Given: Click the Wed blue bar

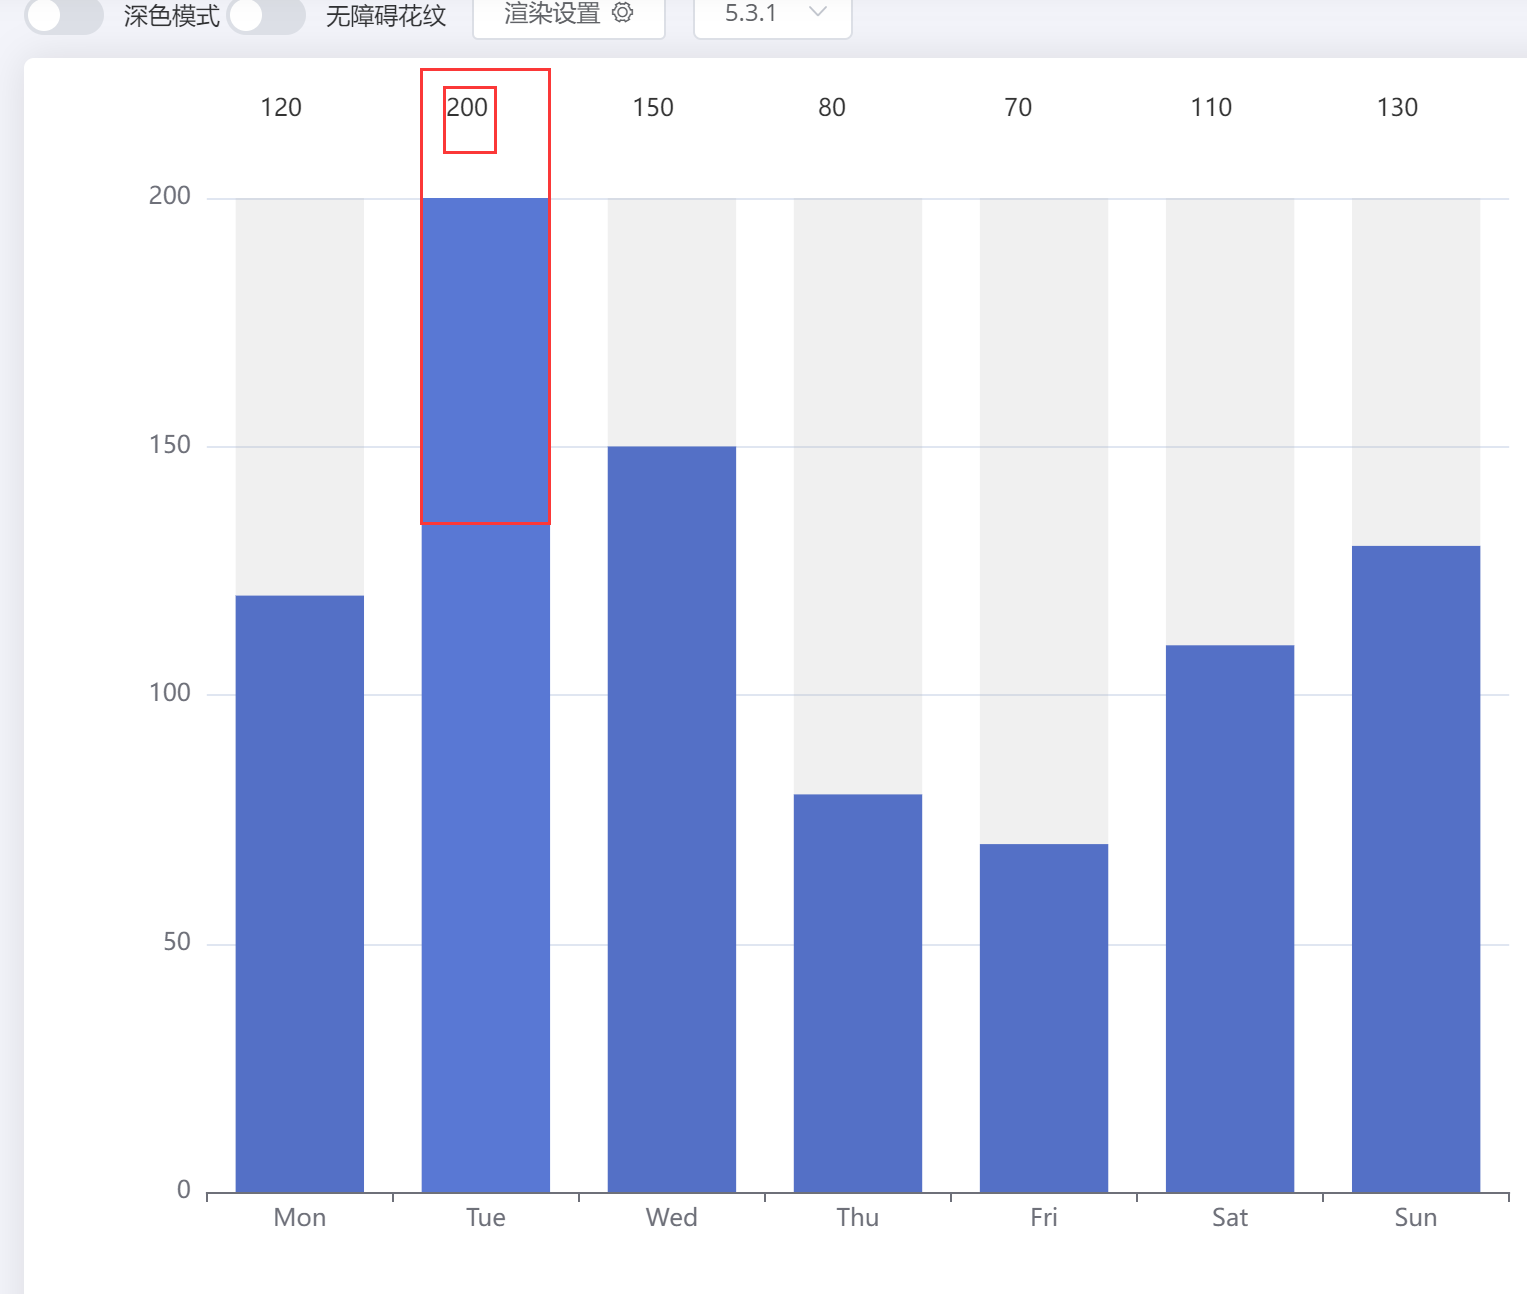Looking at the screenshot, I should (672, 819).
